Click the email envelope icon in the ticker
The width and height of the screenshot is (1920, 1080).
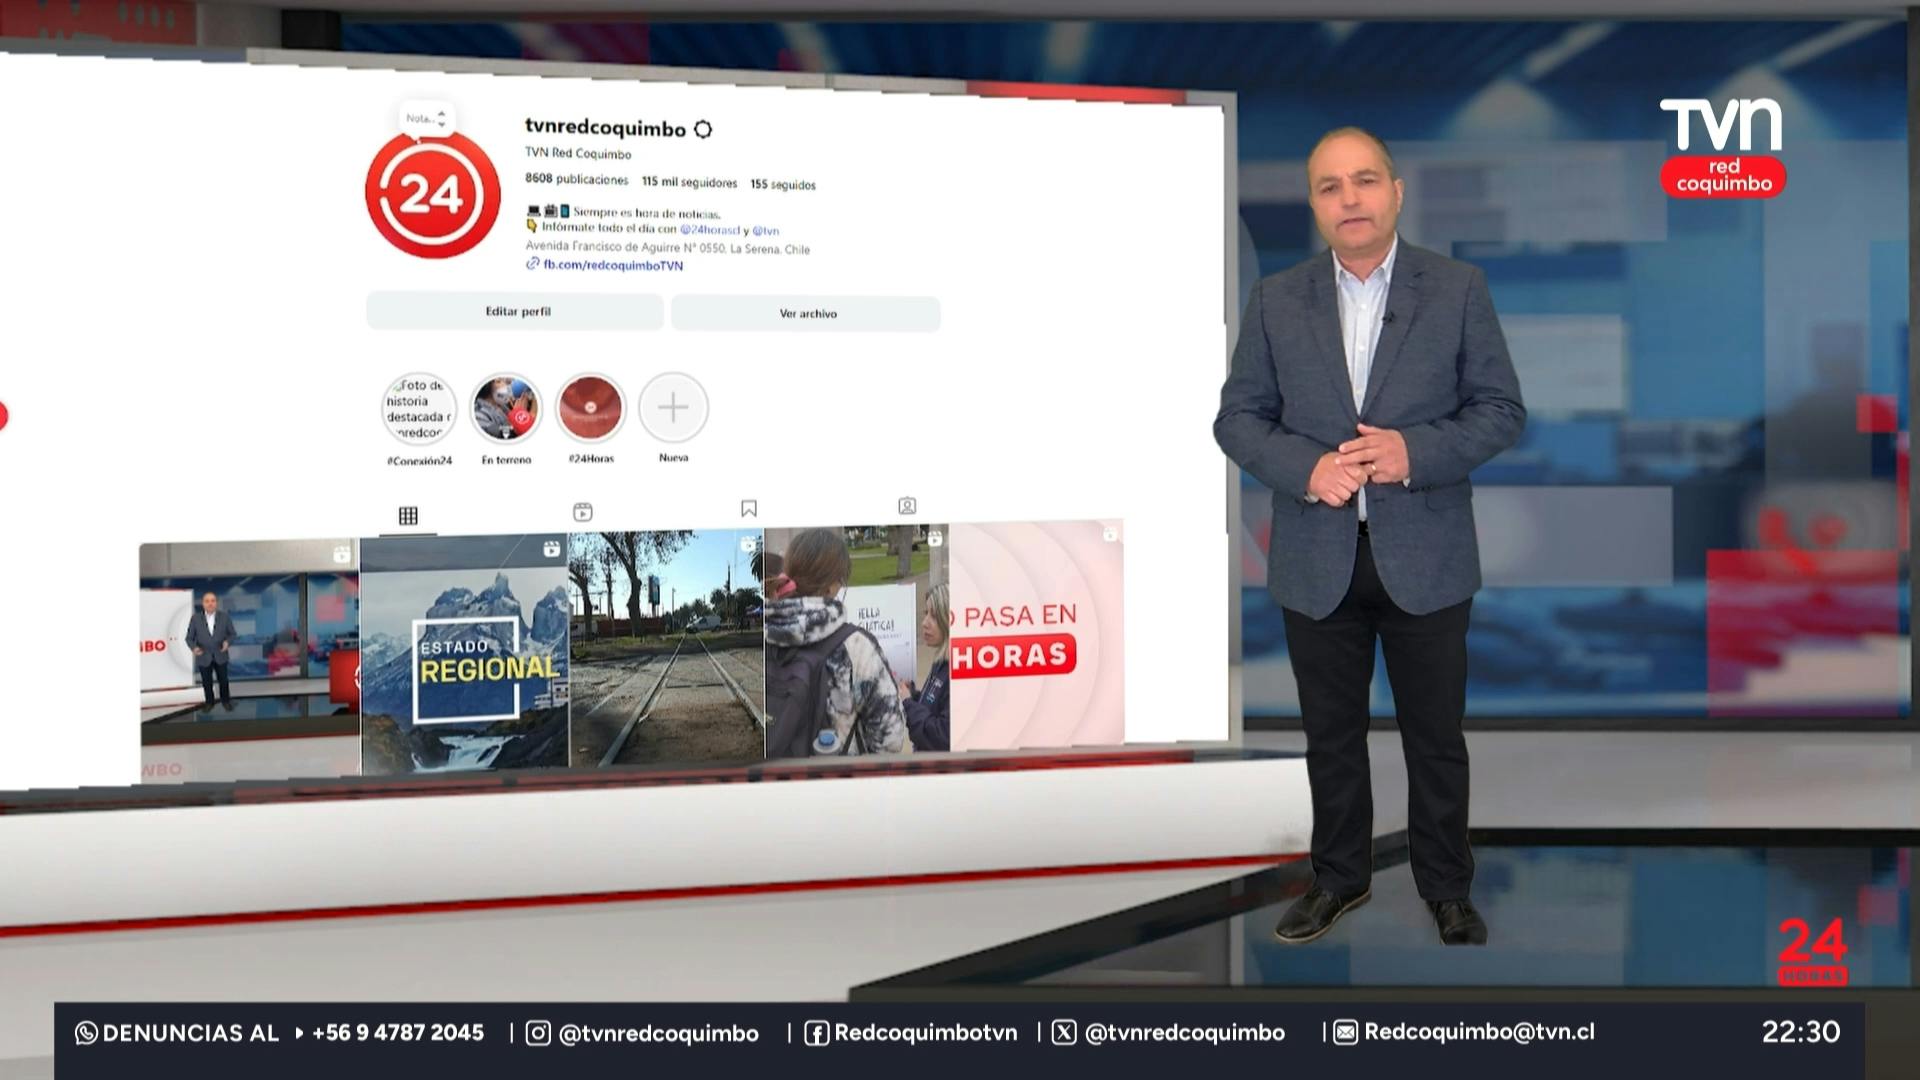pos(1346,1032)
